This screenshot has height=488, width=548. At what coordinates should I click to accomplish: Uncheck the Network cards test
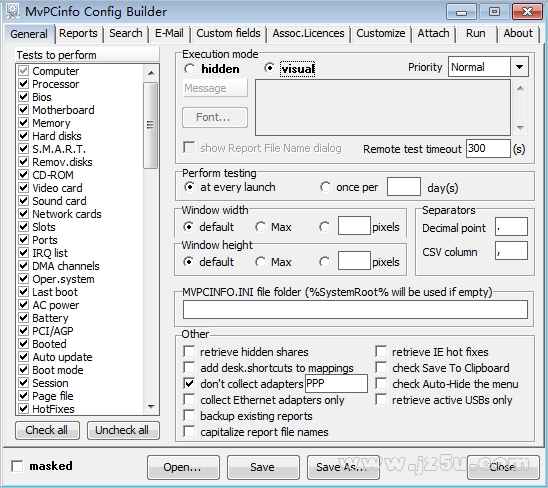[23, 214]
